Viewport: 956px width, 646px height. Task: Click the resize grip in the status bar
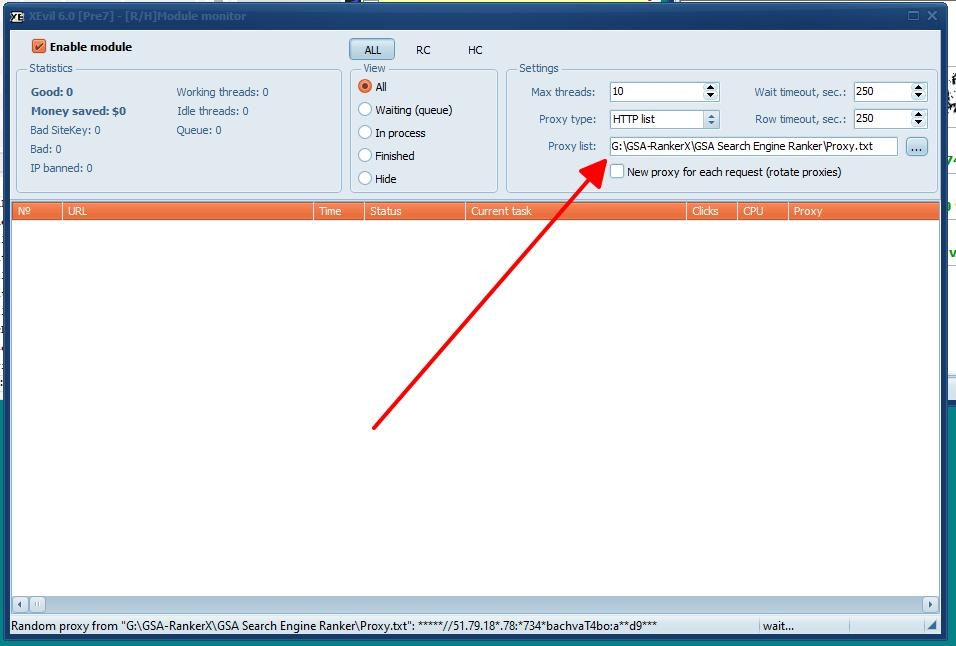(931, 626)
